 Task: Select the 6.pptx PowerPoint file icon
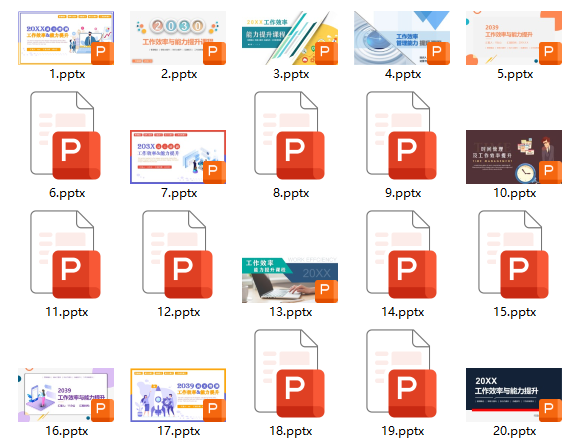click(66, 135)
